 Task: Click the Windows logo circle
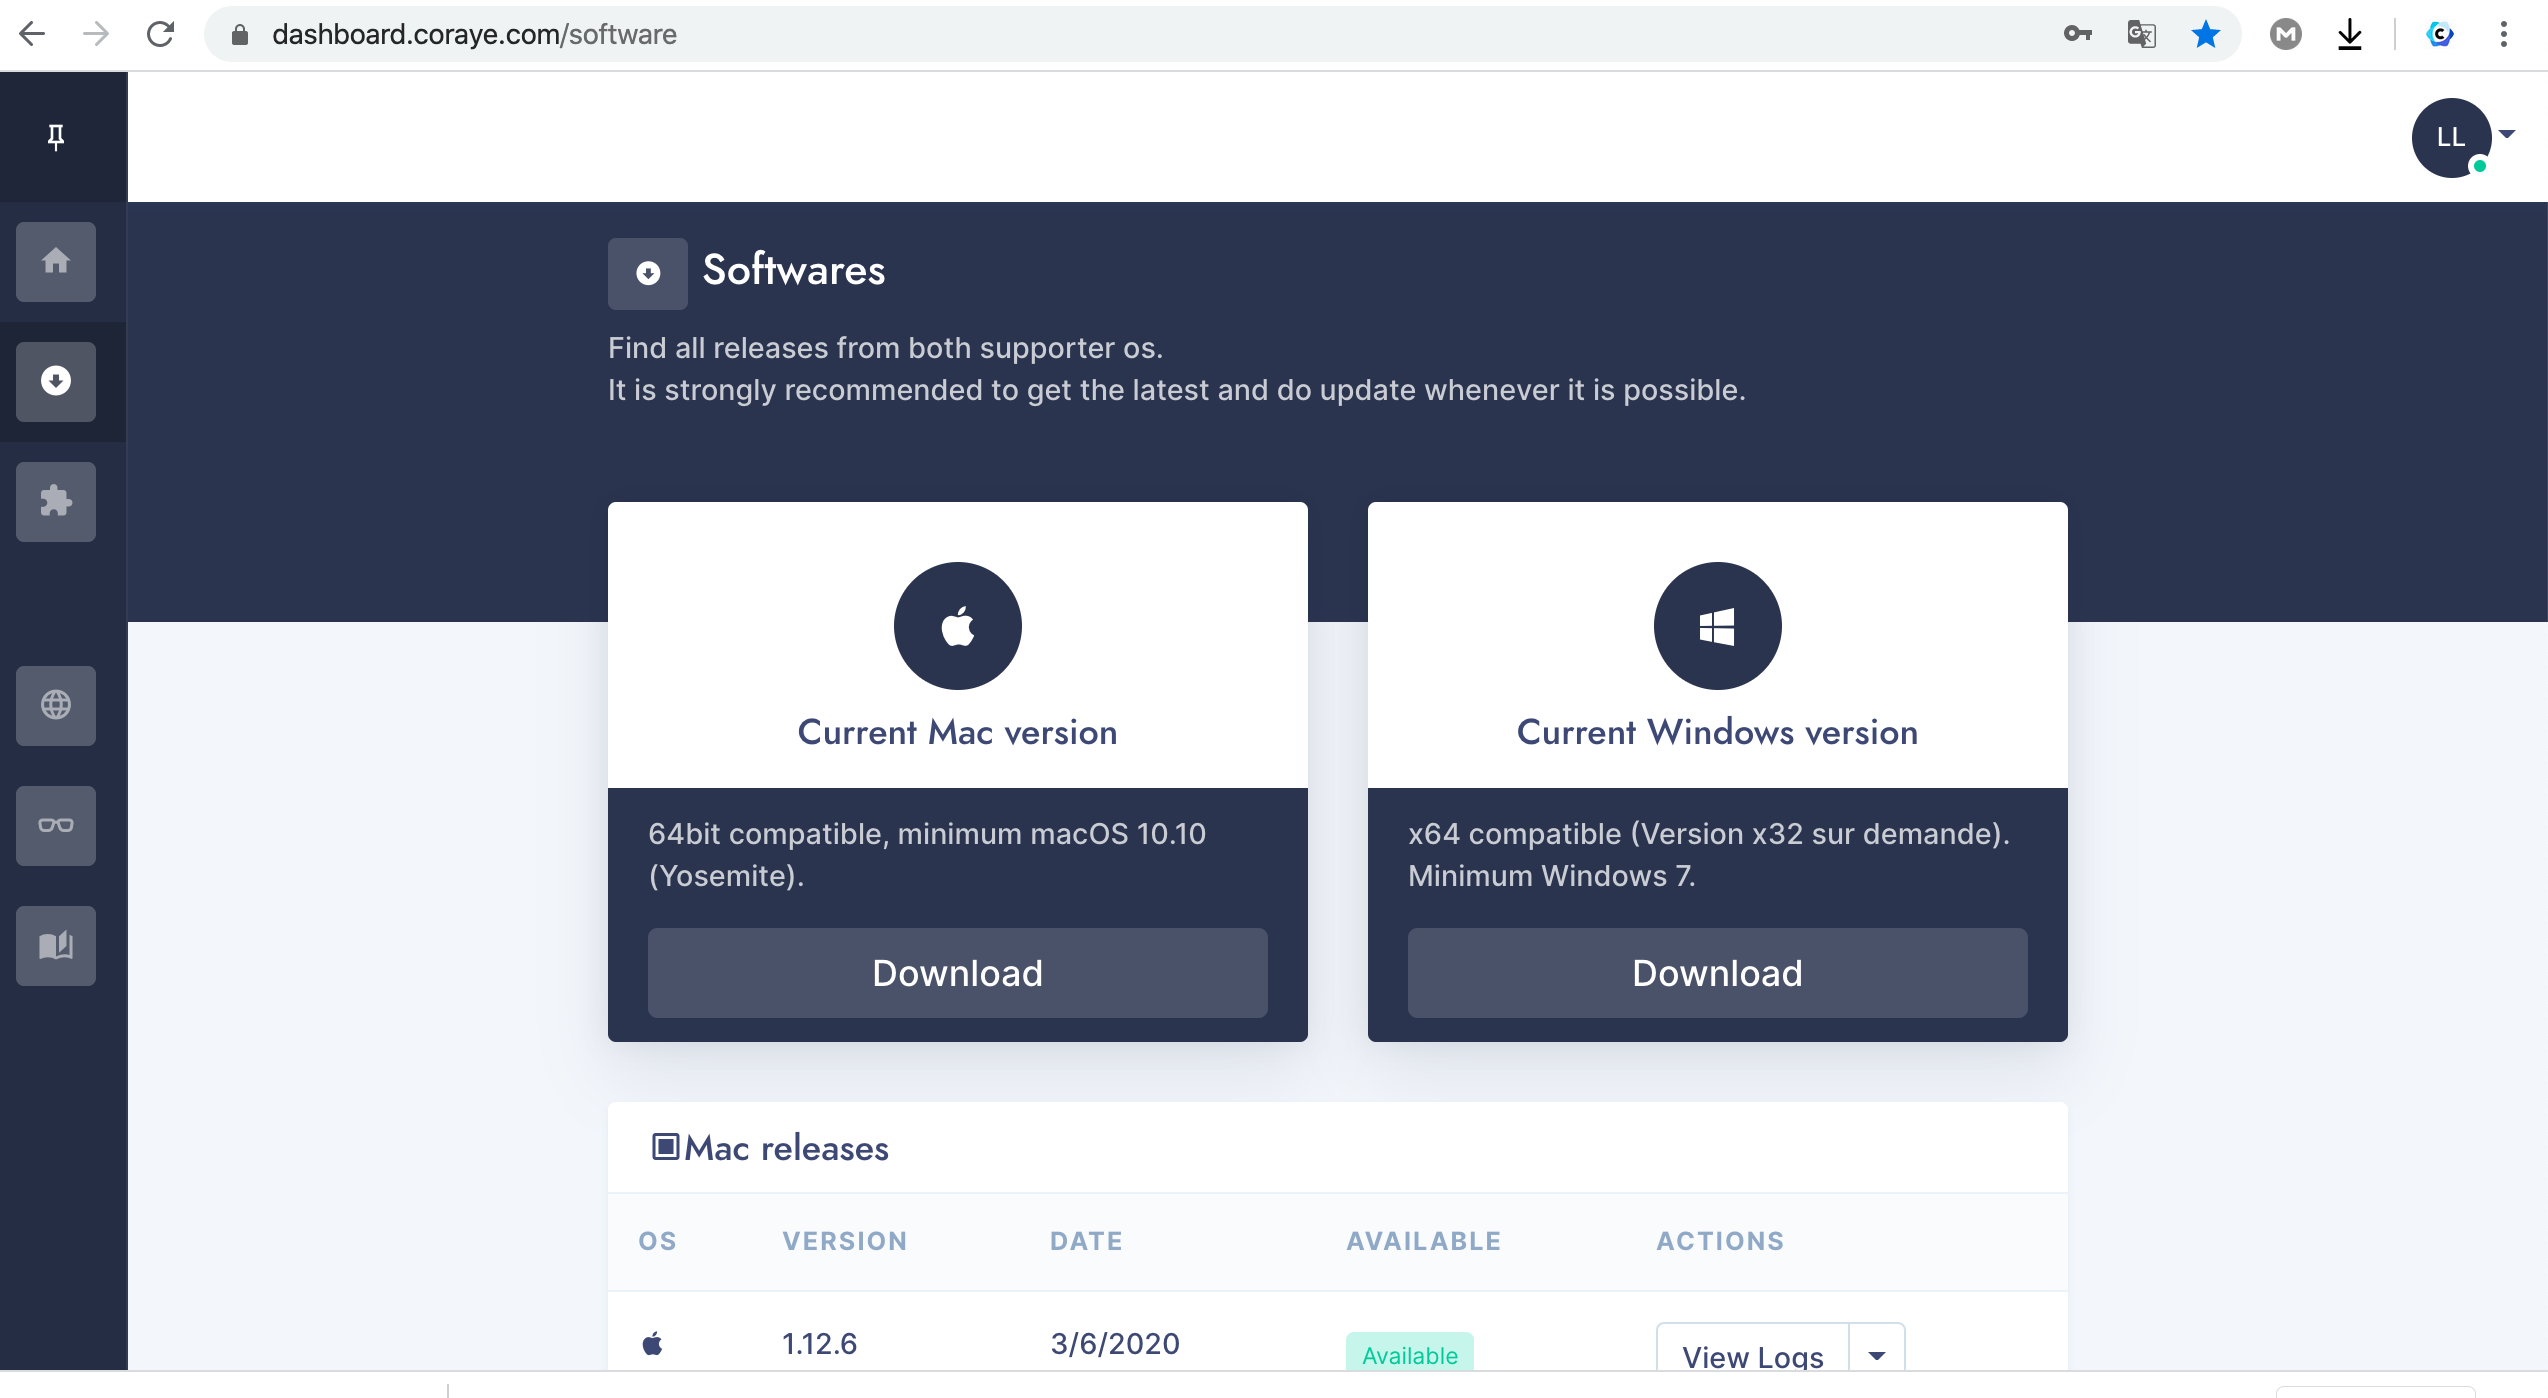coord(1718,626)
